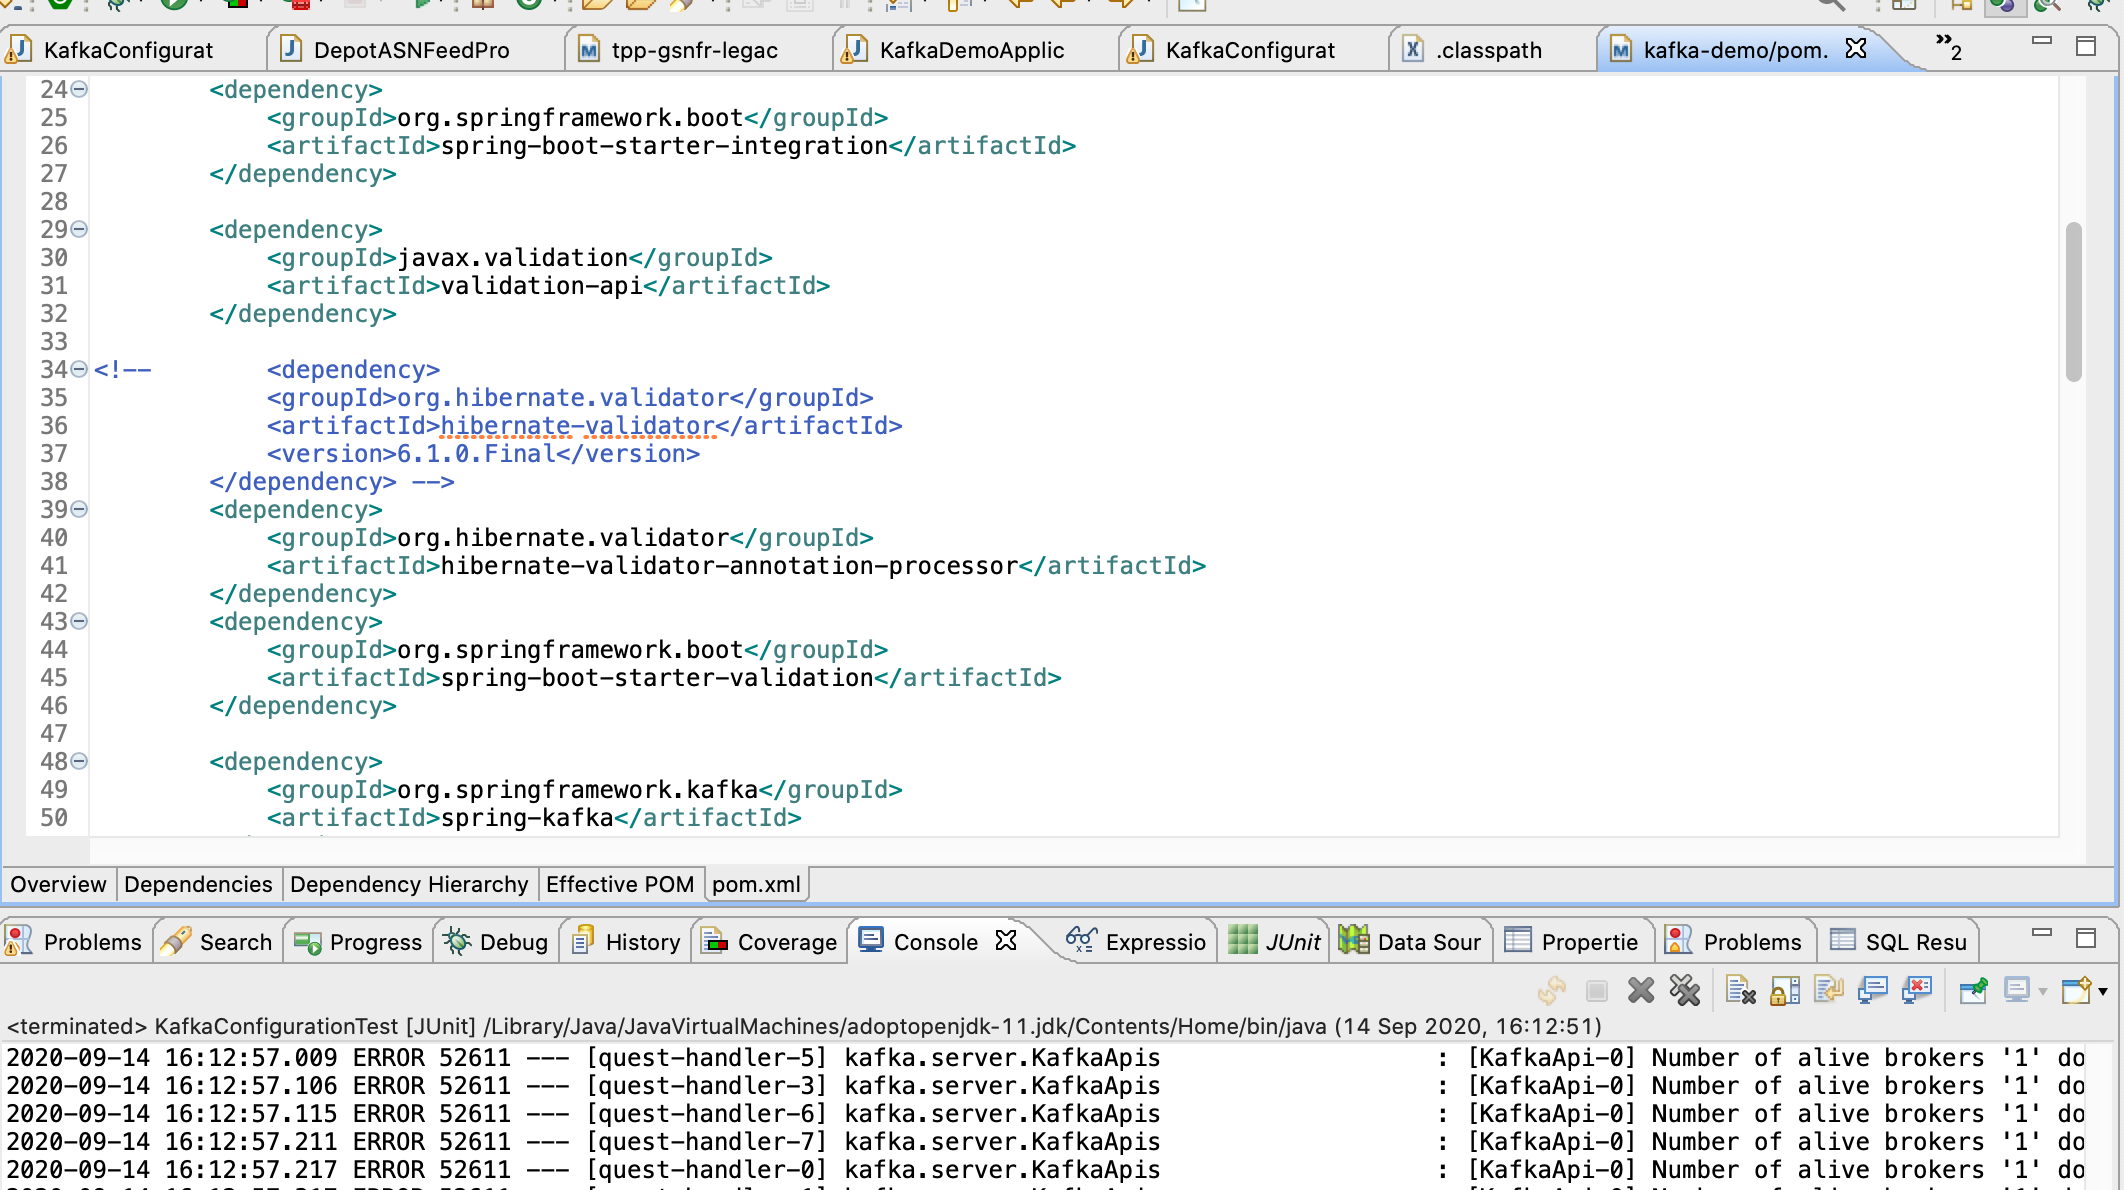Toggle console Scroll Lock
This screenshot has height=1190, width=2124.
click(x=1785, y=991)
